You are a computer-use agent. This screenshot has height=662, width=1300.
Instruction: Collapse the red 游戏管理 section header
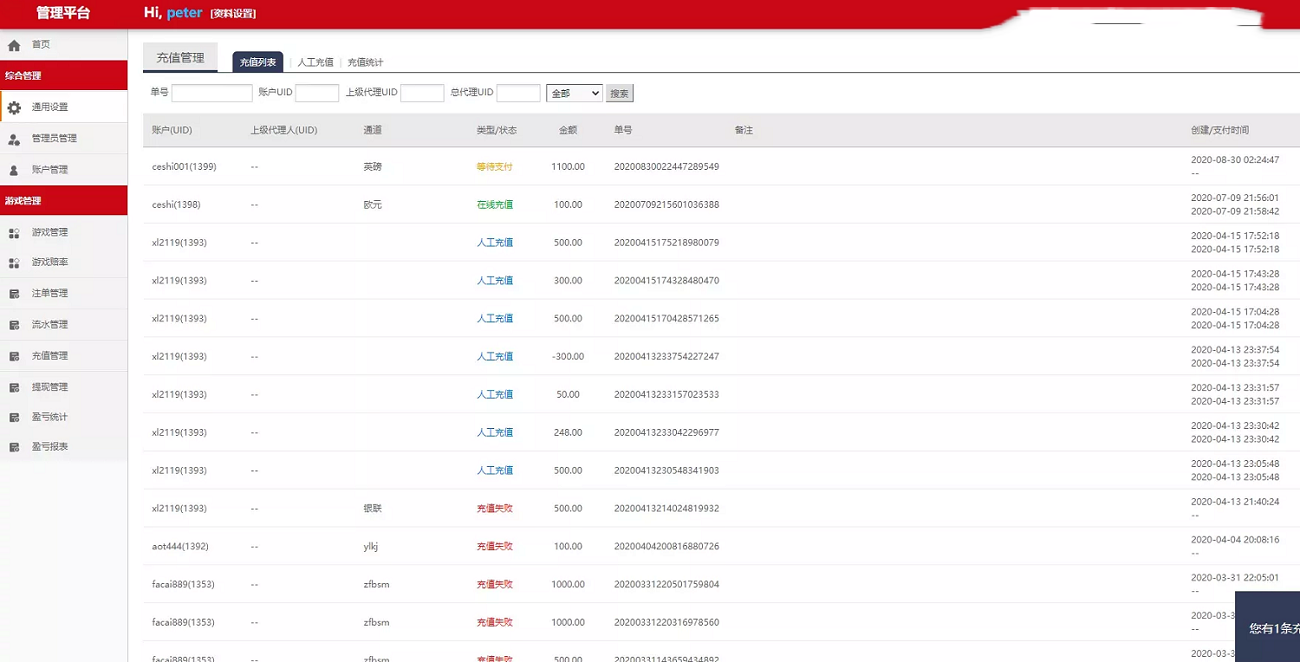click(64, 201)
